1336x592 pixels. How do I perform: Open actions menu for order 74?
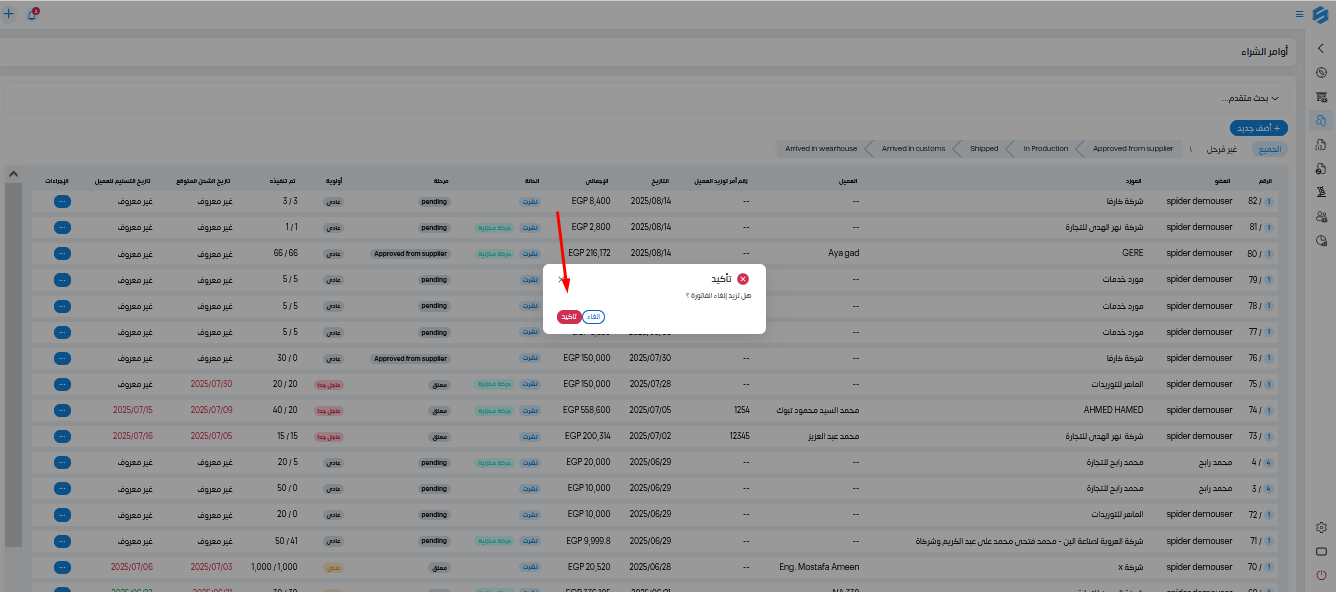62,410
